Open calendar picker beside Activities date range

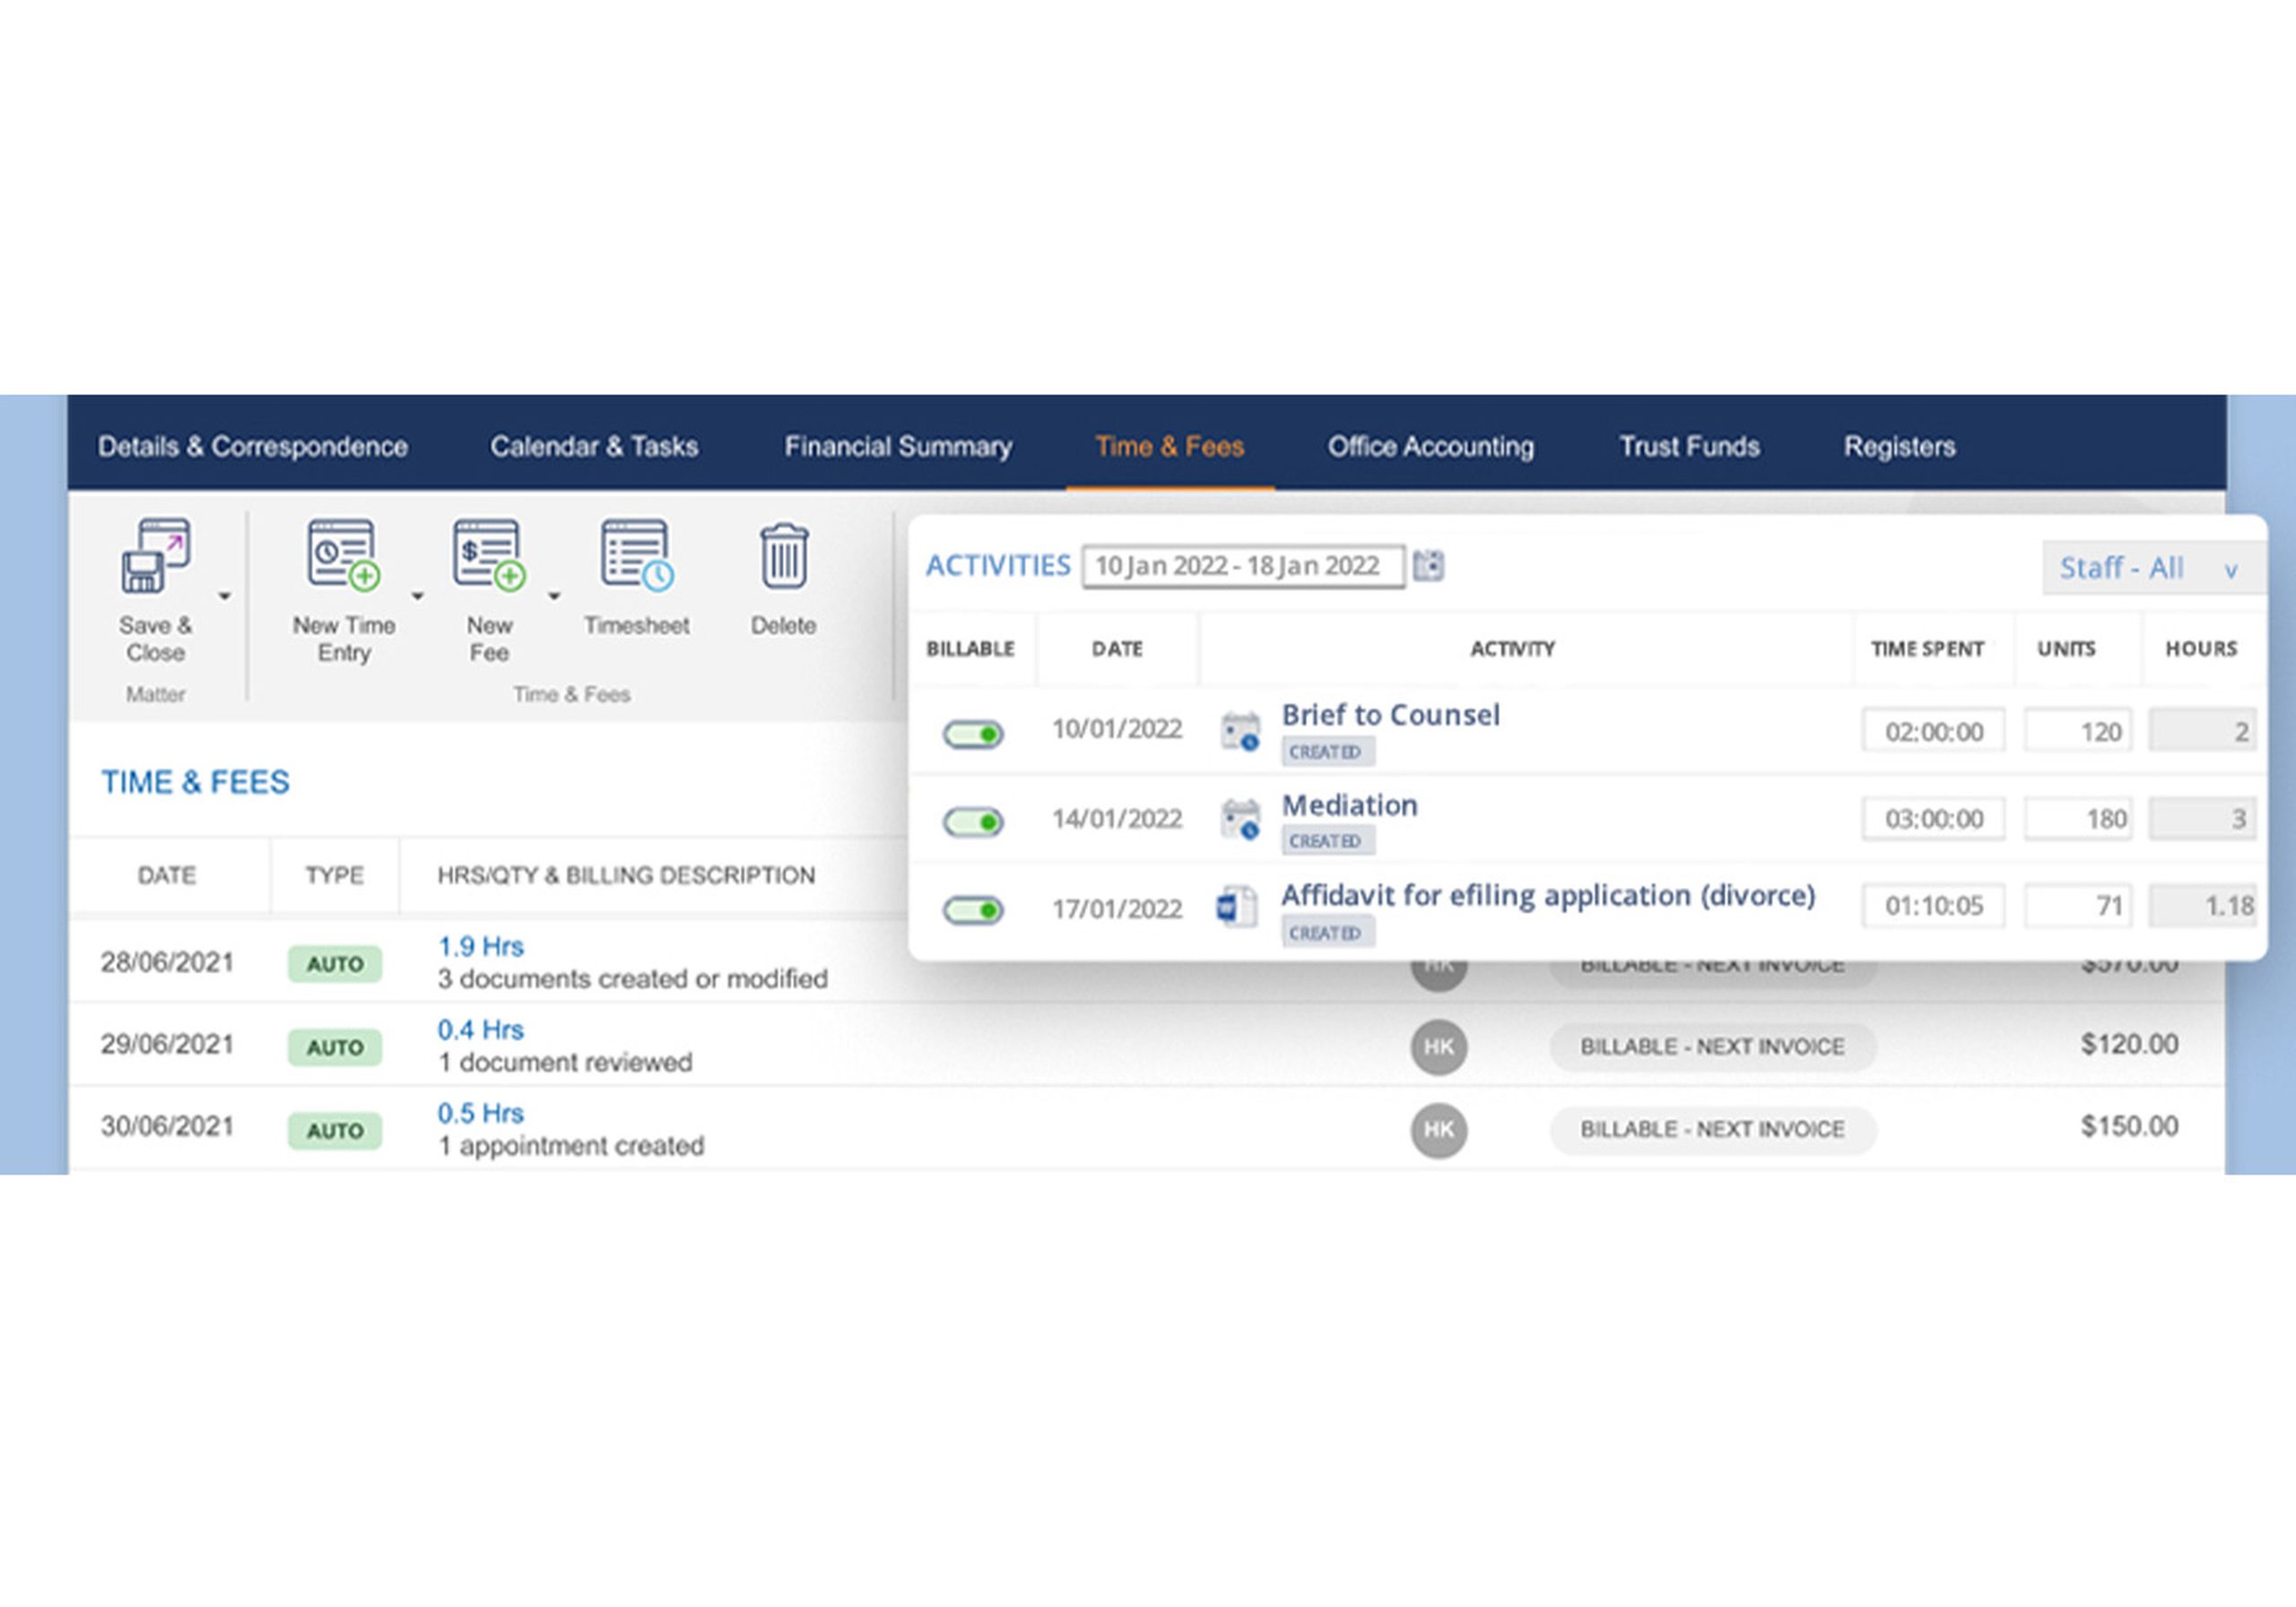coord(1428,566)
